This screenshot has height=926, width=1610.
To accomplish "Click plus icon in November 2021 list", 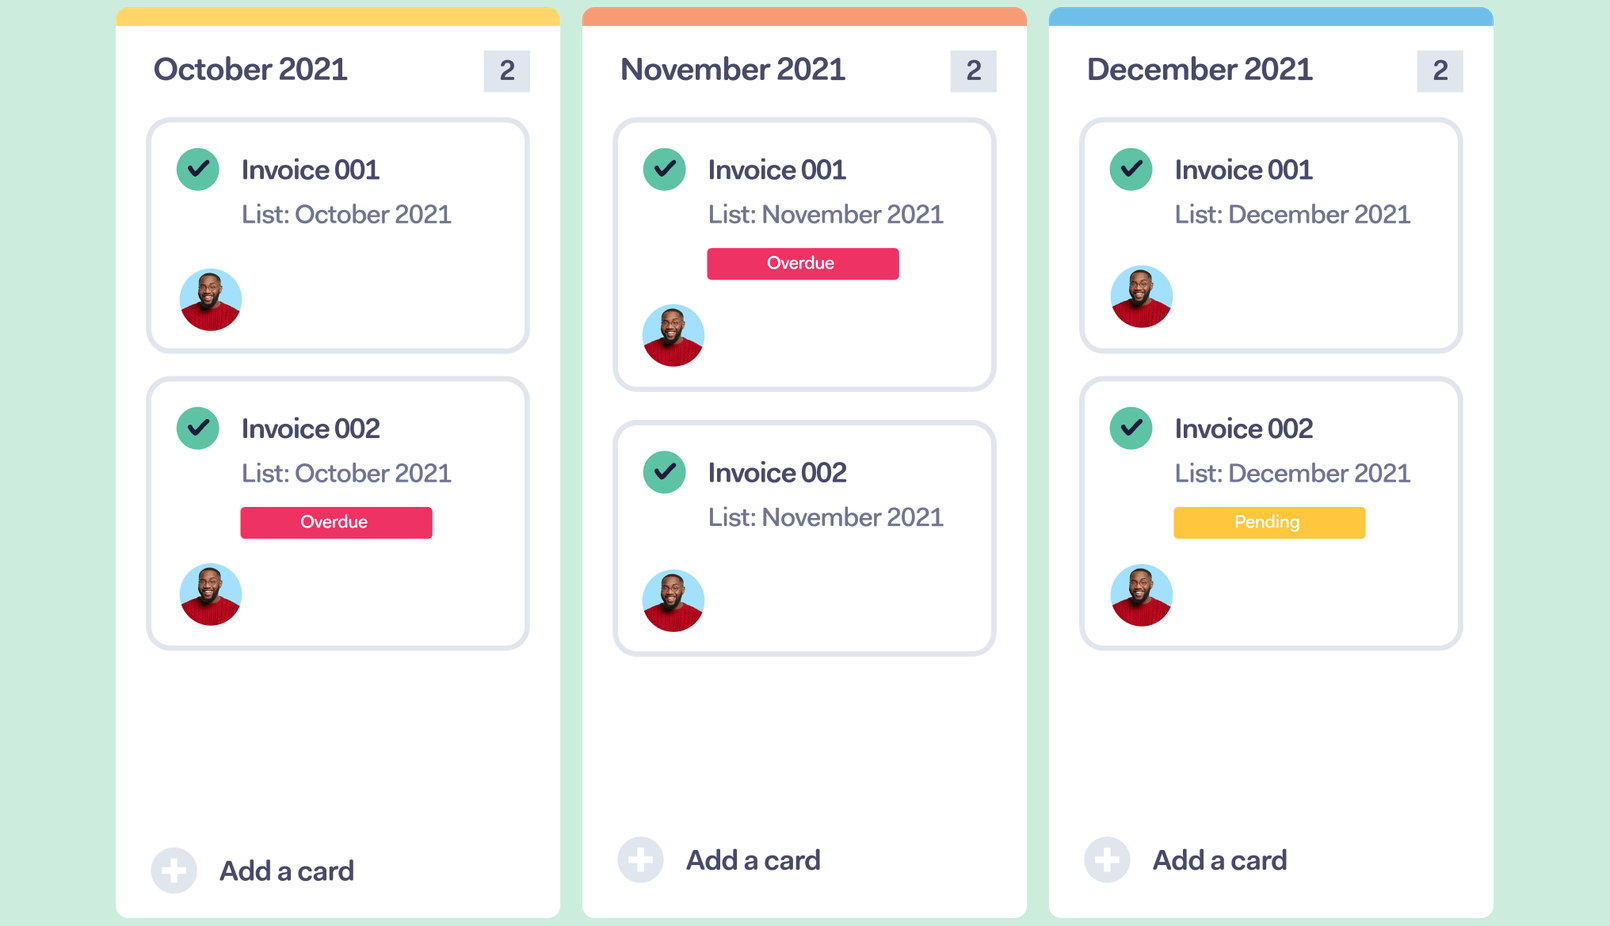I will [x=640, y=860].
